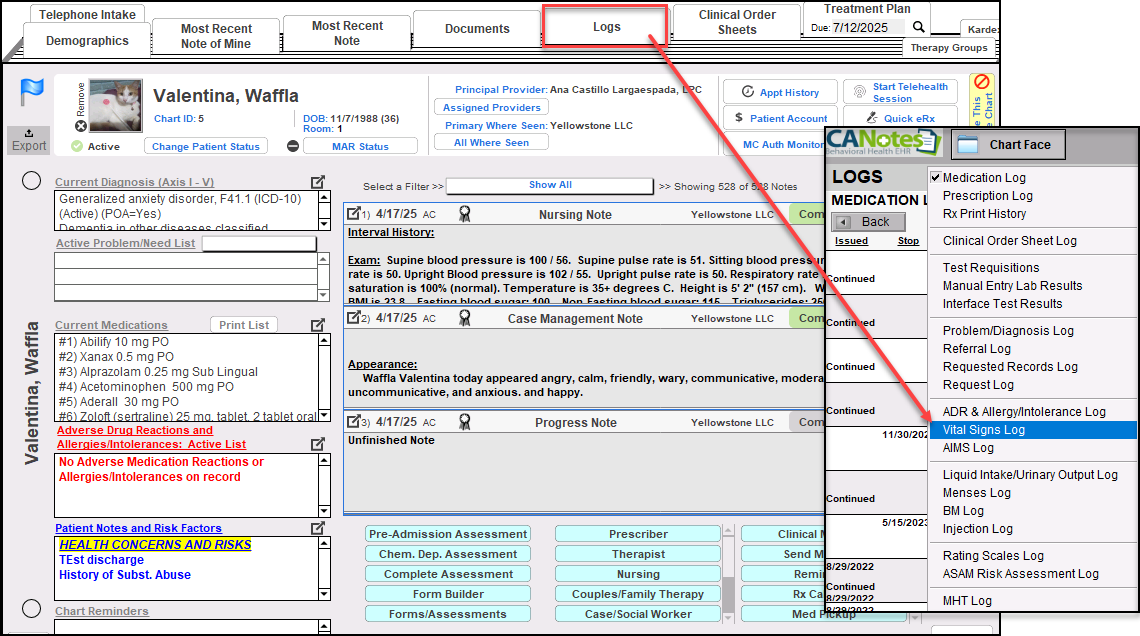Open the Active Problem/Need List field
Viewport: 1140px width, 636px height.
pyautogui.click(x=259, y=244)
